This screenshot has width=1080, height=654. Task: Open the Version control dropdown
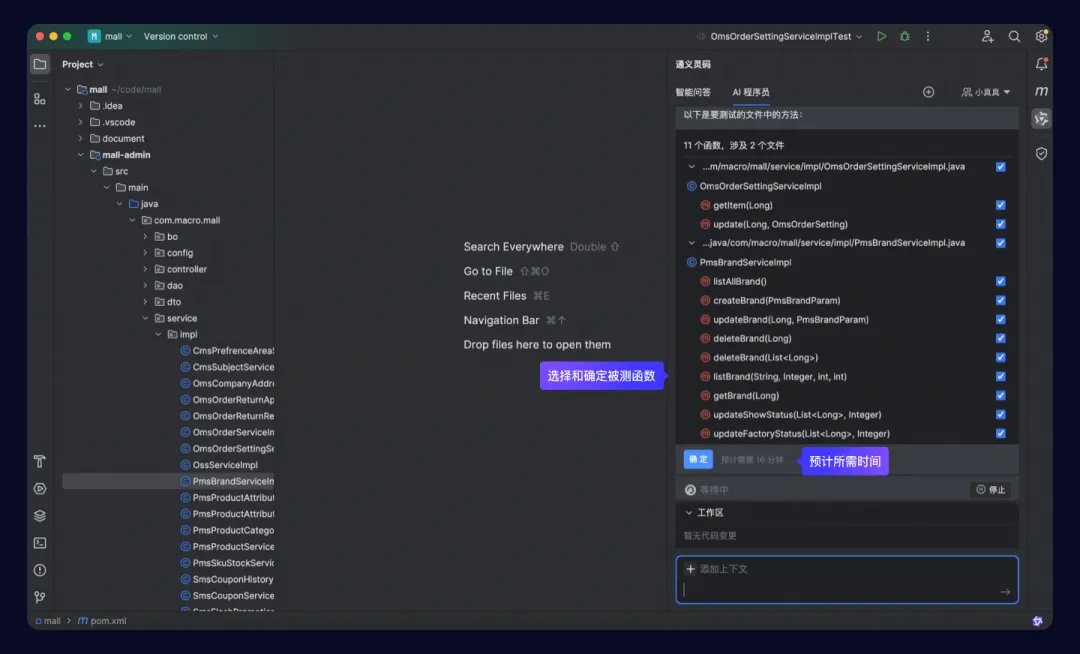tap(180, 36)
